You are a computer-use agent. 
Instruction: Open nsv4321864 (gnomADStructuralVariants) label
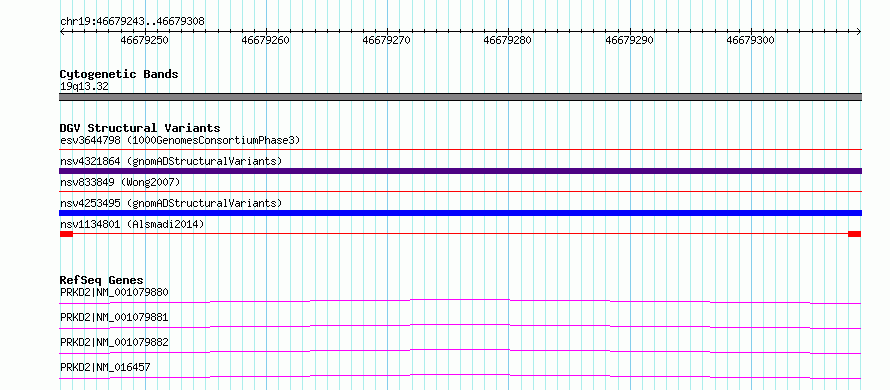point(171,161)
